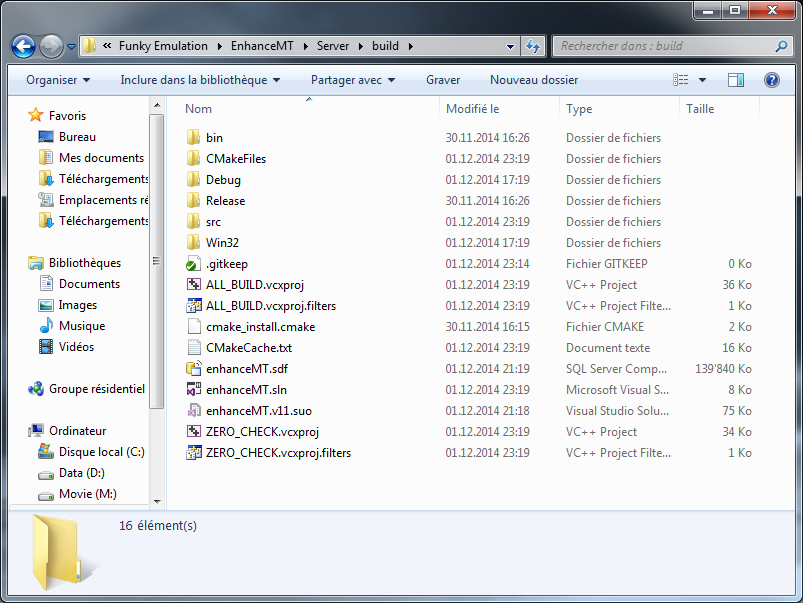Open the Organiser dropdown menu

tap(58, 80)
